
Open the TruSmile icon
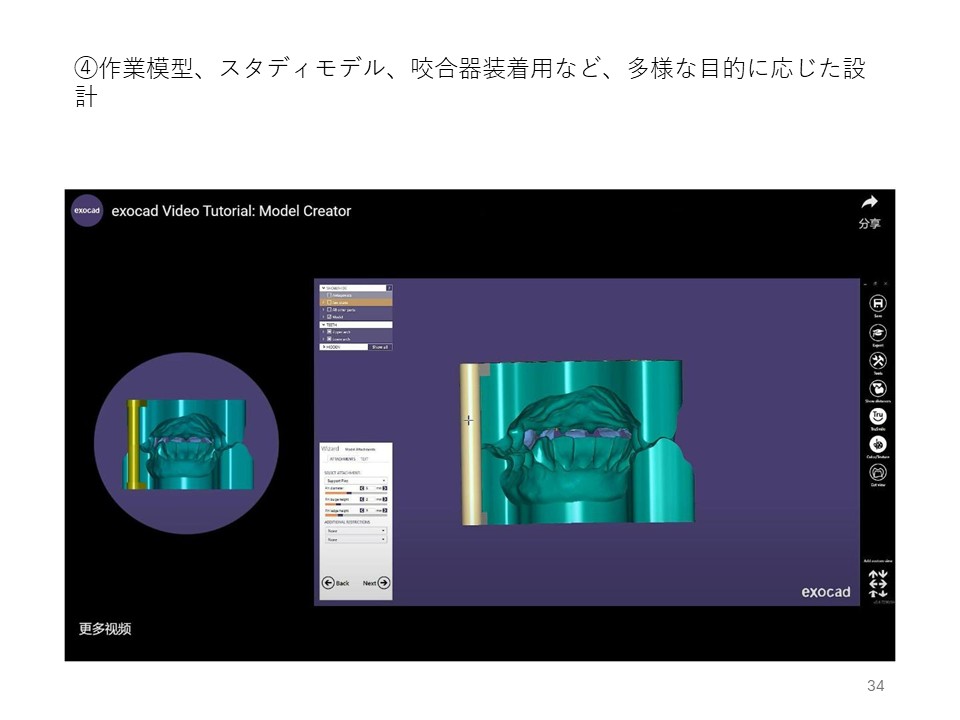(878, 416)
